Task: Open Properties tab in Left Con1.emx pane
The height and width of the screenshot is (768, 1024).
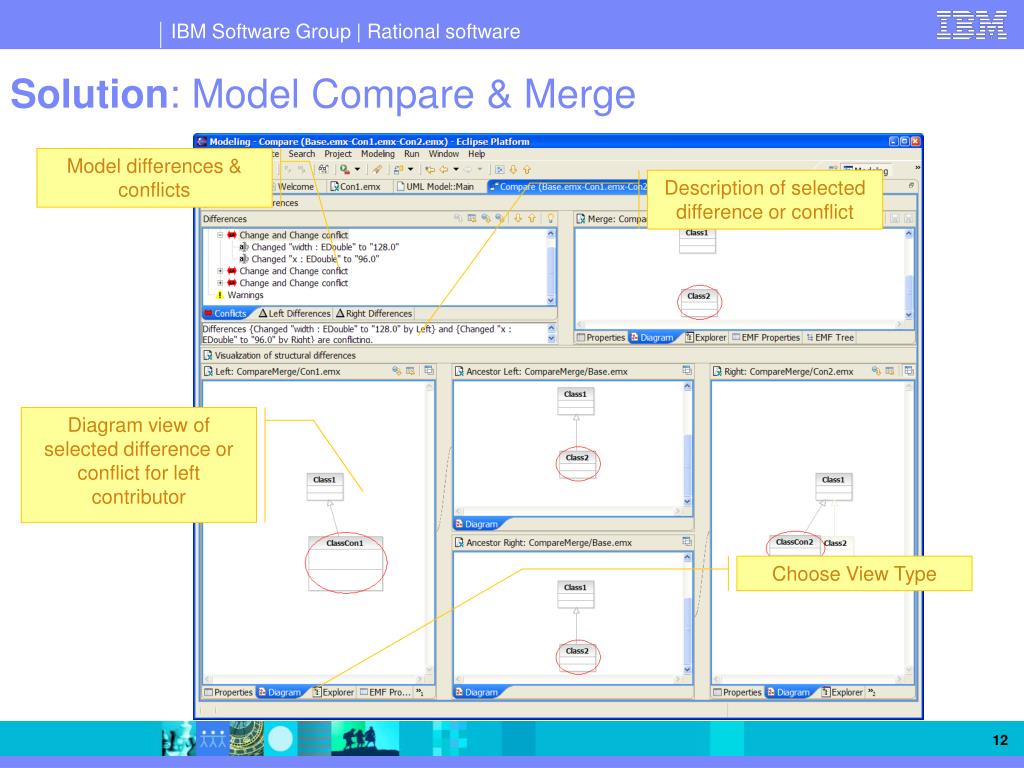Action: [229, 692]
